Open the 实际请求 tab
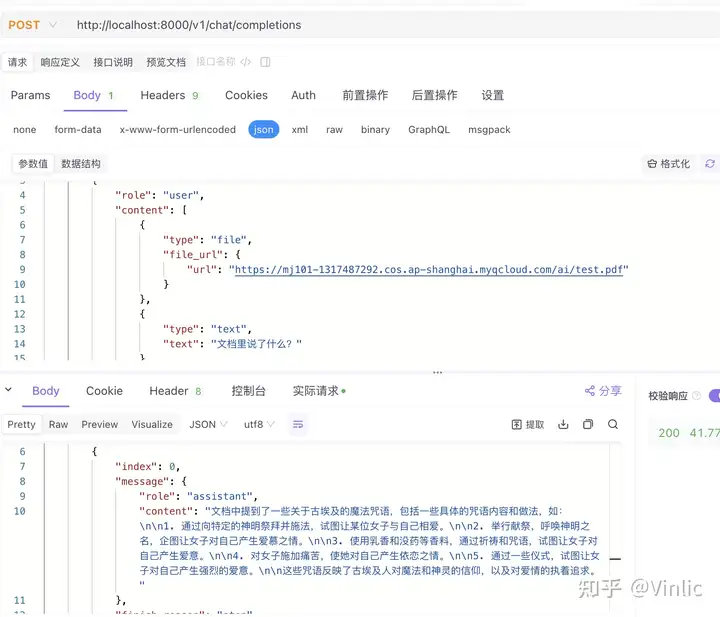The width and height of the screenshot is (720, 617). 319,391
